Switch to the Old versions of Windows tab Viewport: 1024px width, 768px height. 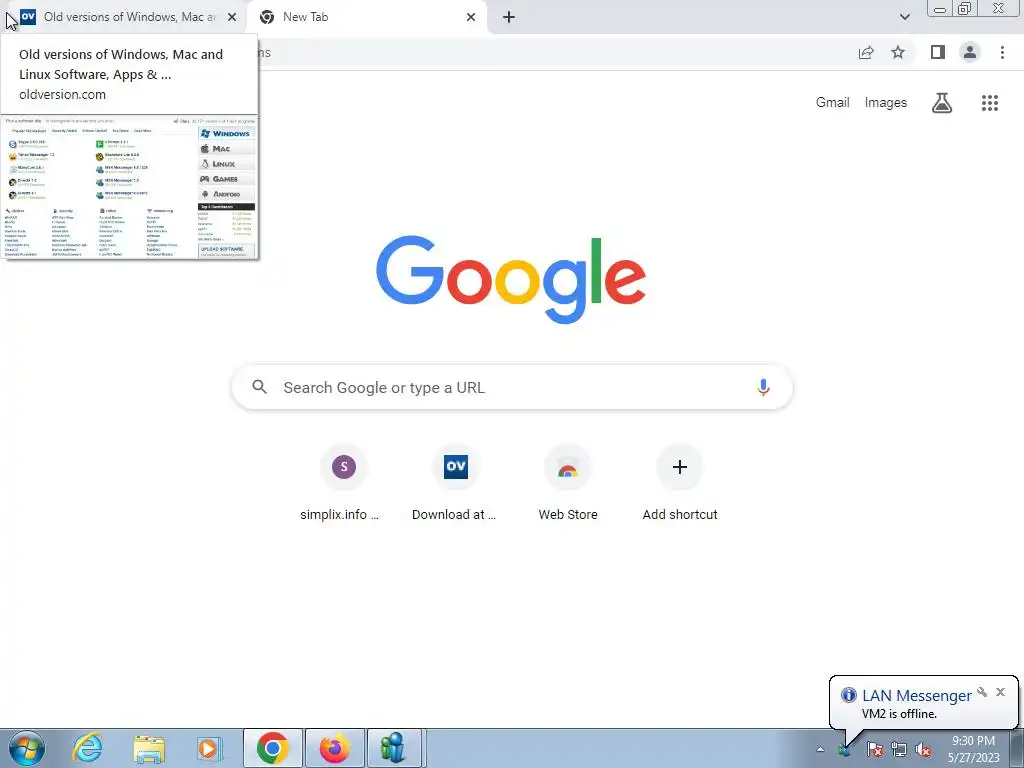(124, 18)
